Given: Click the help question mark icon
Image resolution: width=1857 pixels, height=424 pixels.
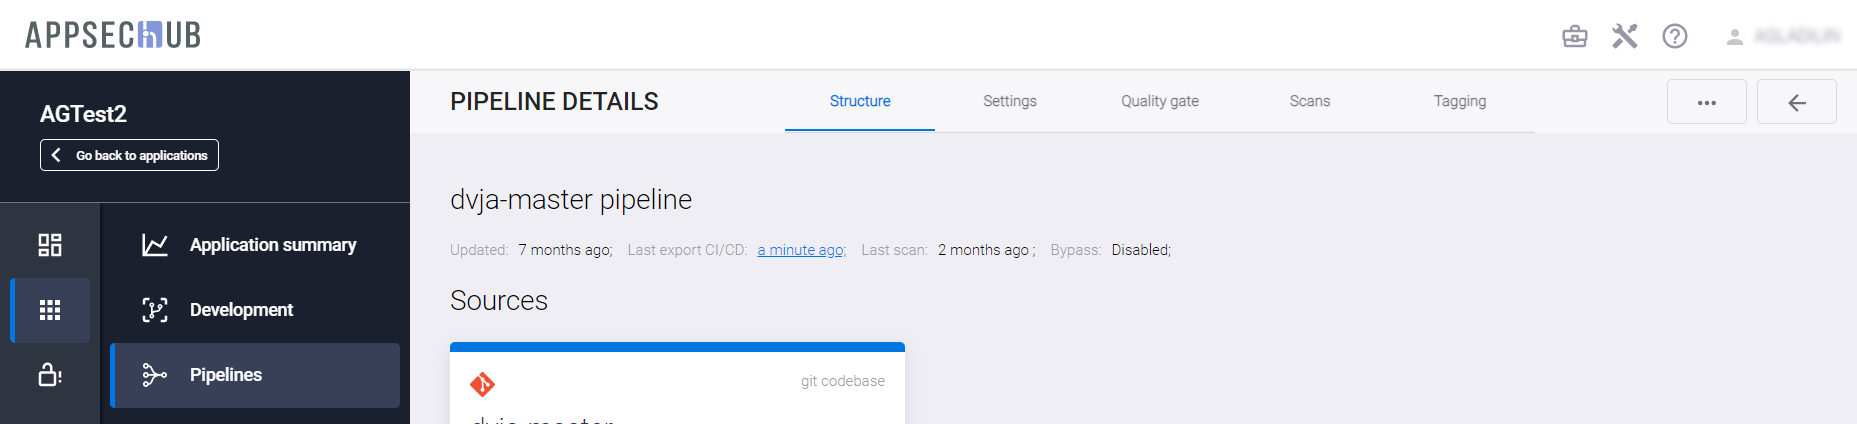Looking at the screenshot, I should (1675, 37).
